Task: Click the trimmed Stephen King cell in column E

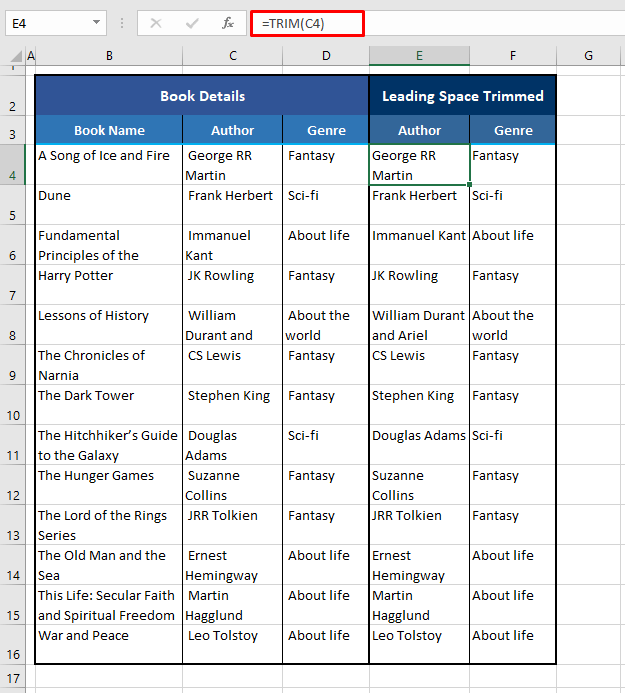Action: coord(419,405)
